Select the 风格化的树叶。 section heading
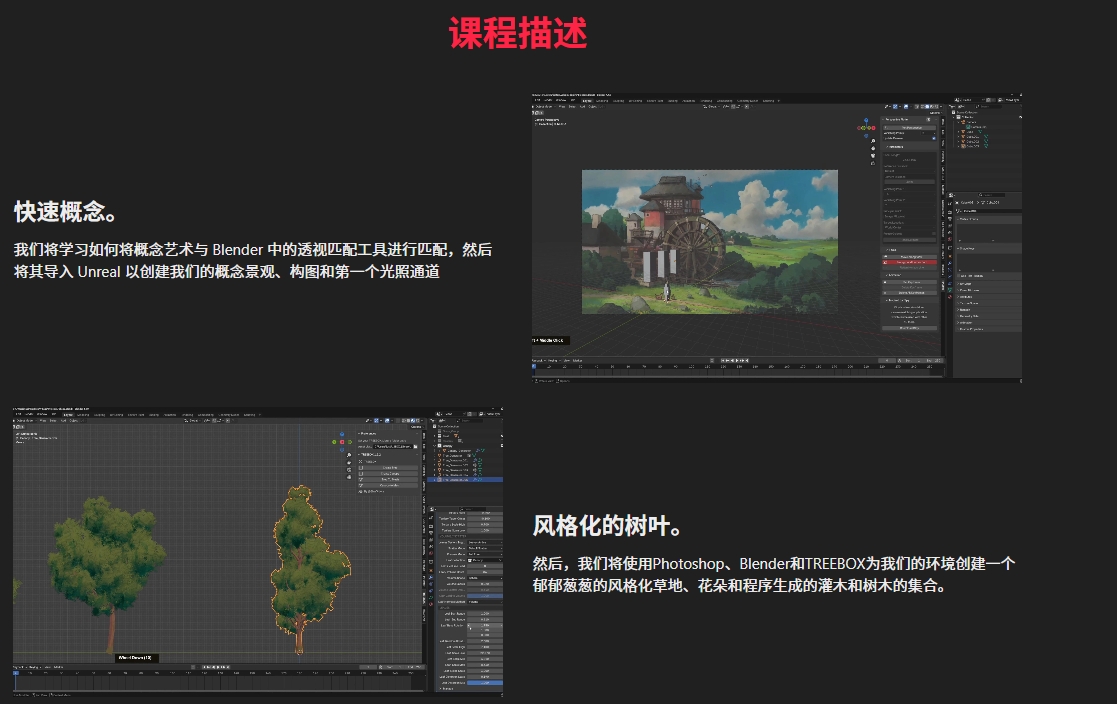1117x704 pixels. coord(608,526)
